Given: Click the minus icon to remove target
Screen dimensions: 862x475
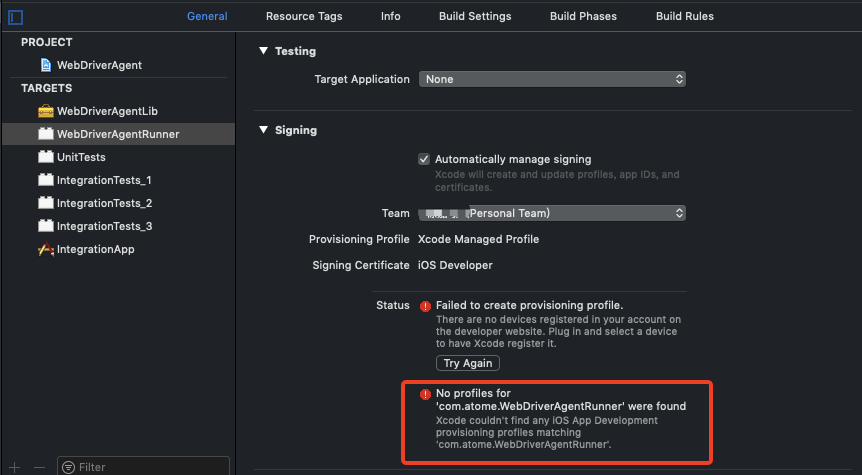Looking at the screenshot, I should [x=39, y=467].
